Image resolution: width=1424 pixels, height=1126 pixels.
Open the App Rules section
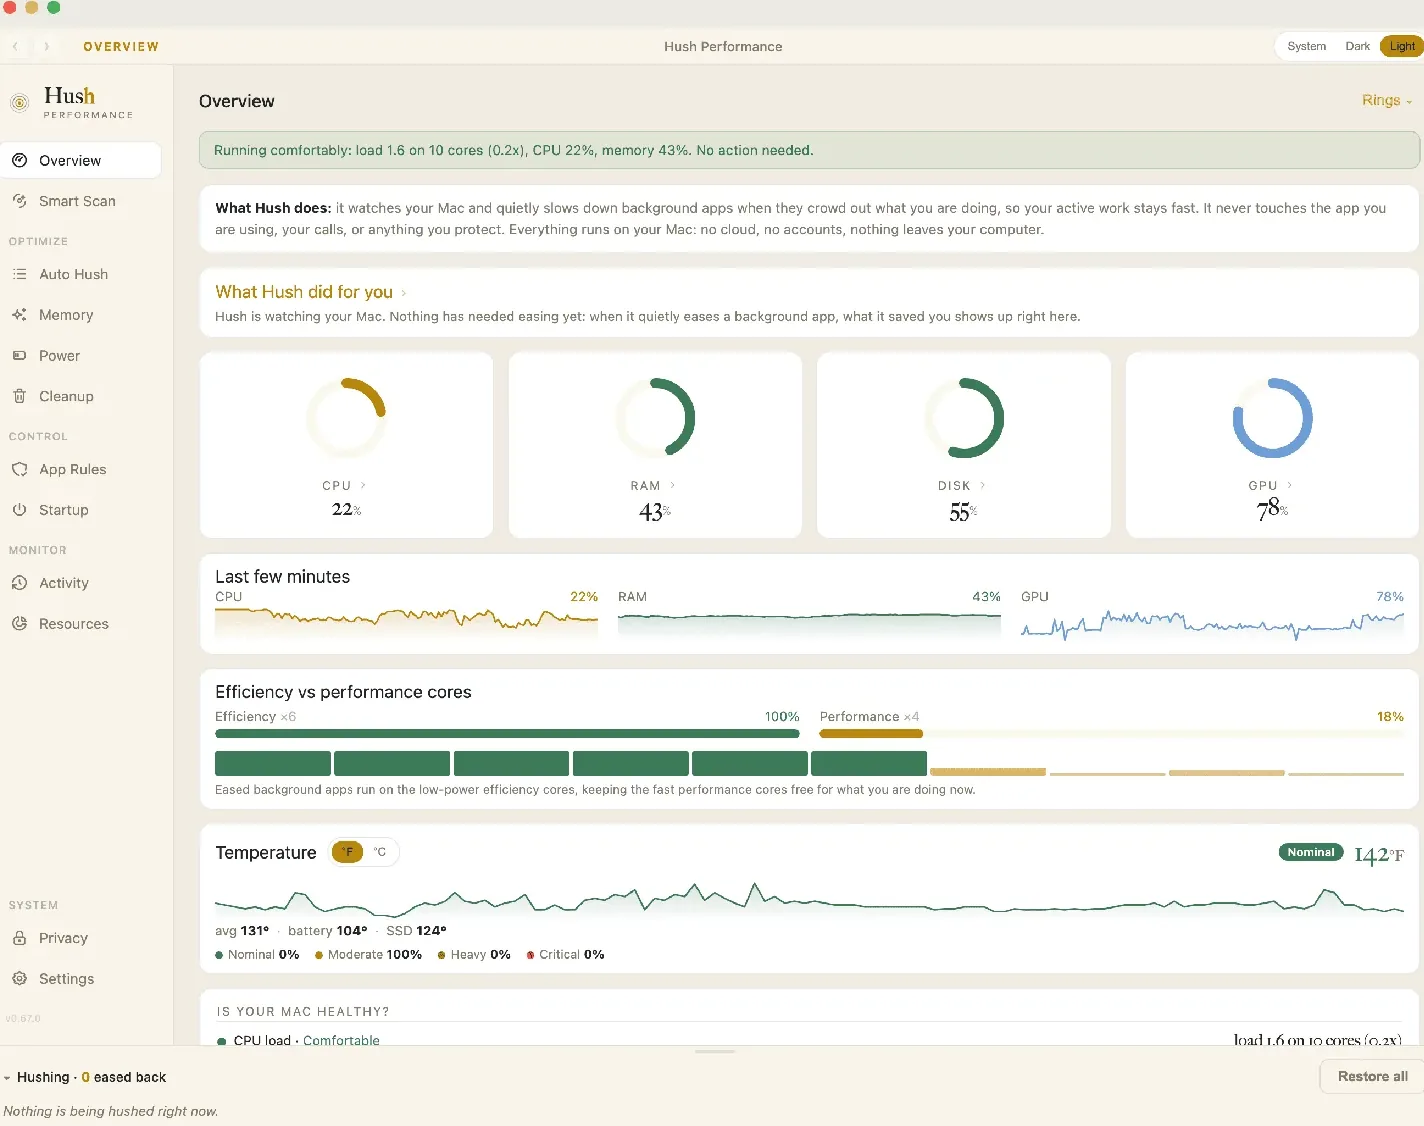[81, 469]
